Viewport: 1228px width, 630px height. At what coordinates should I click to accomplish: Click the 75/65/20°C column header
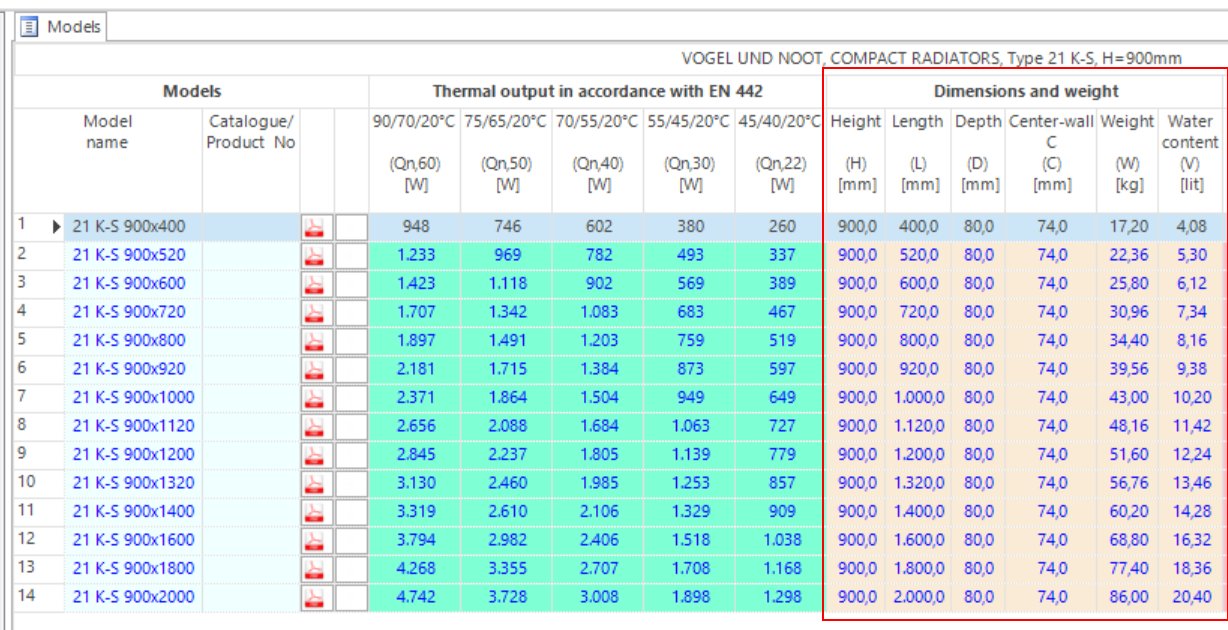(x=506, y=158)
